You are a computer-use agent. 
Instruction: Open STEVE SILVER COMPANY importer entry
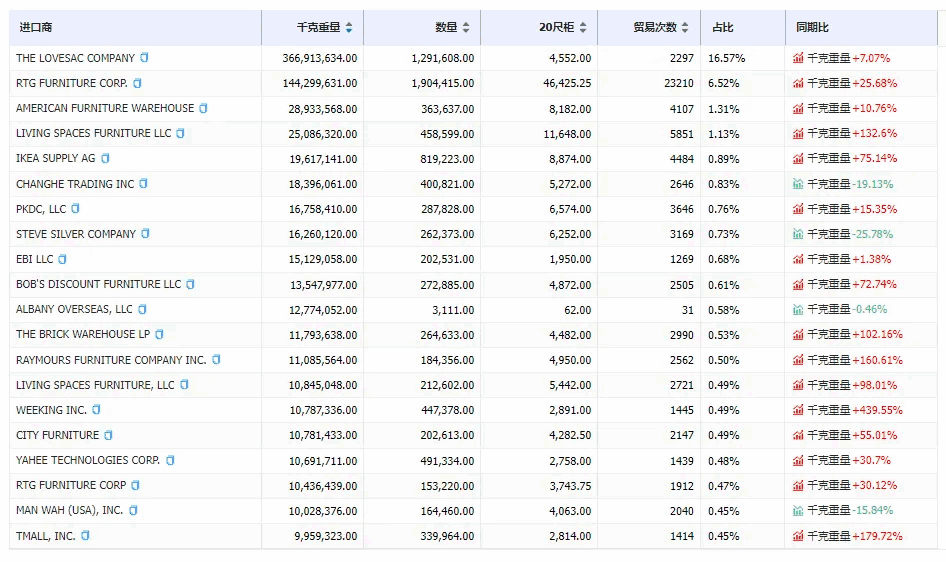tap(76, 234)
